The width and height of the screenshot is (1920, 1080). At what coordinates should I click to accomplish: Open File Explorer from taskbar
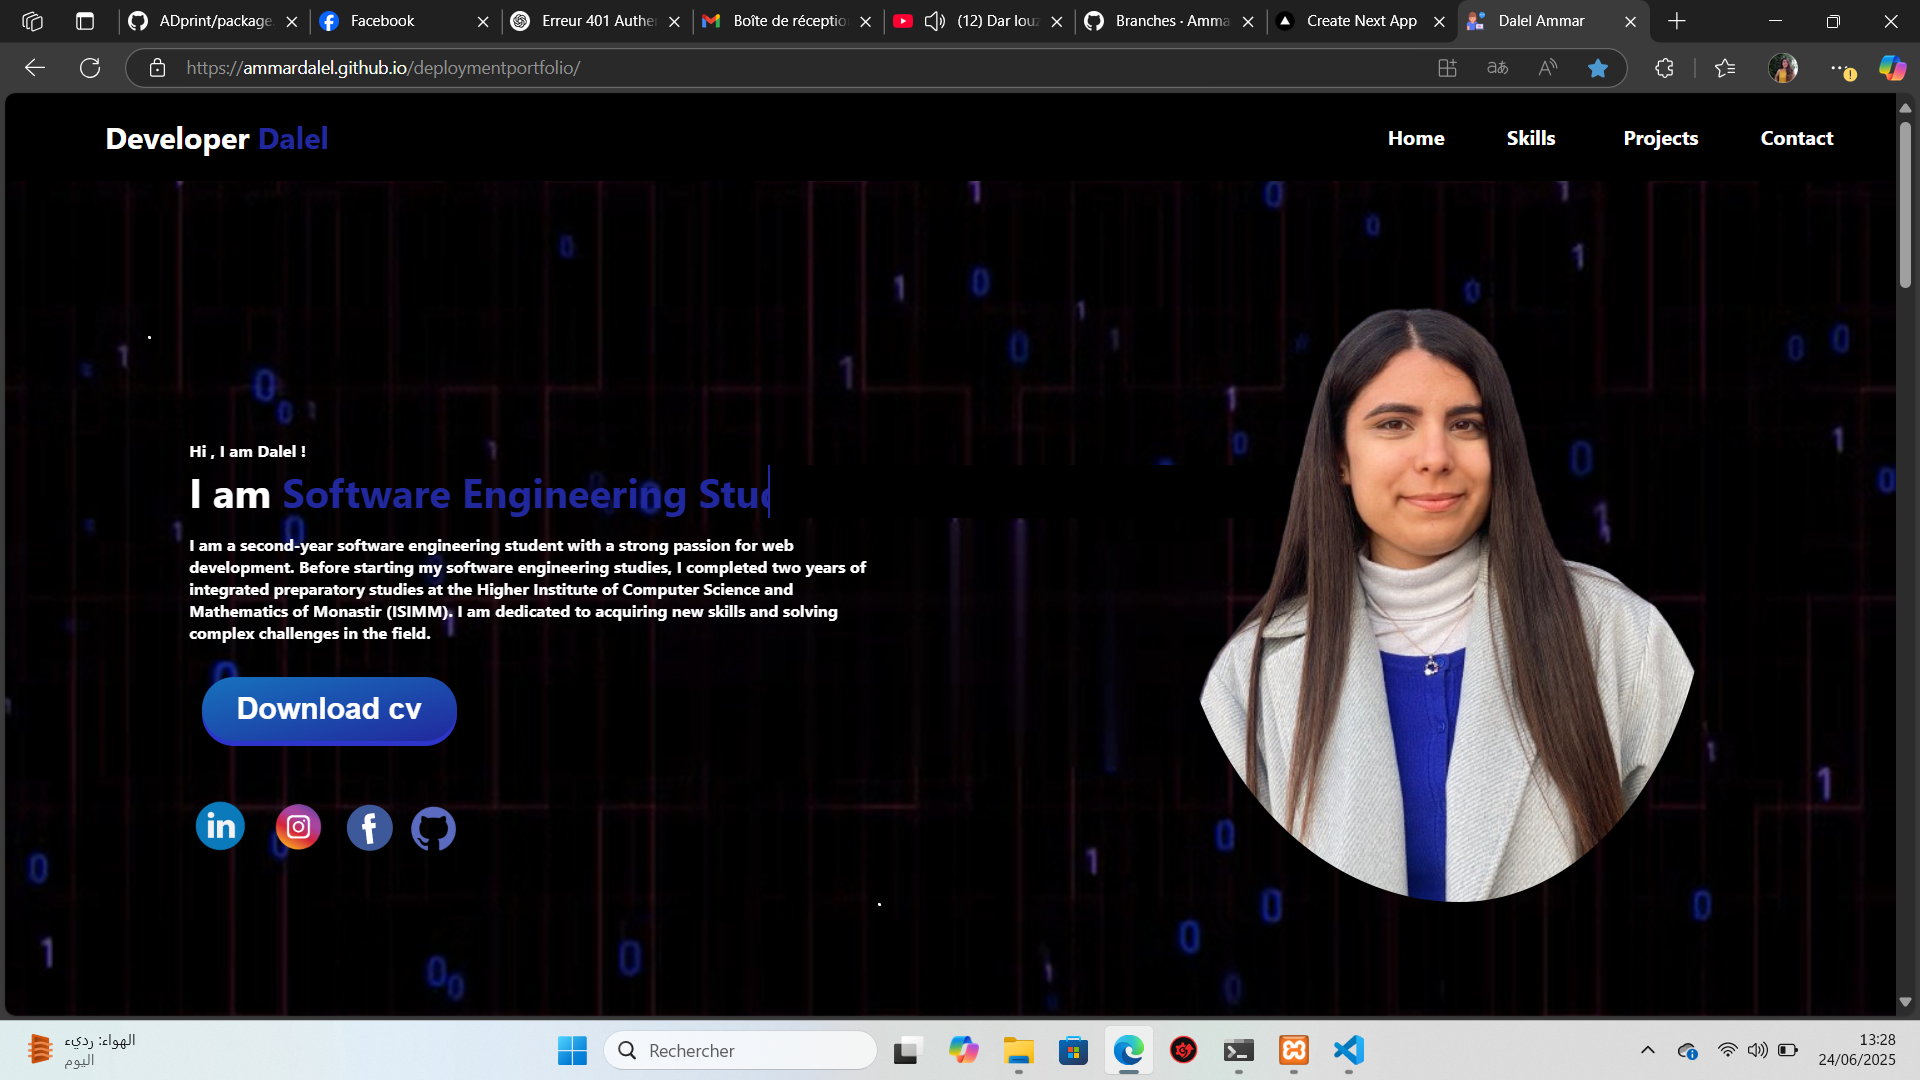point(1018,1050)
